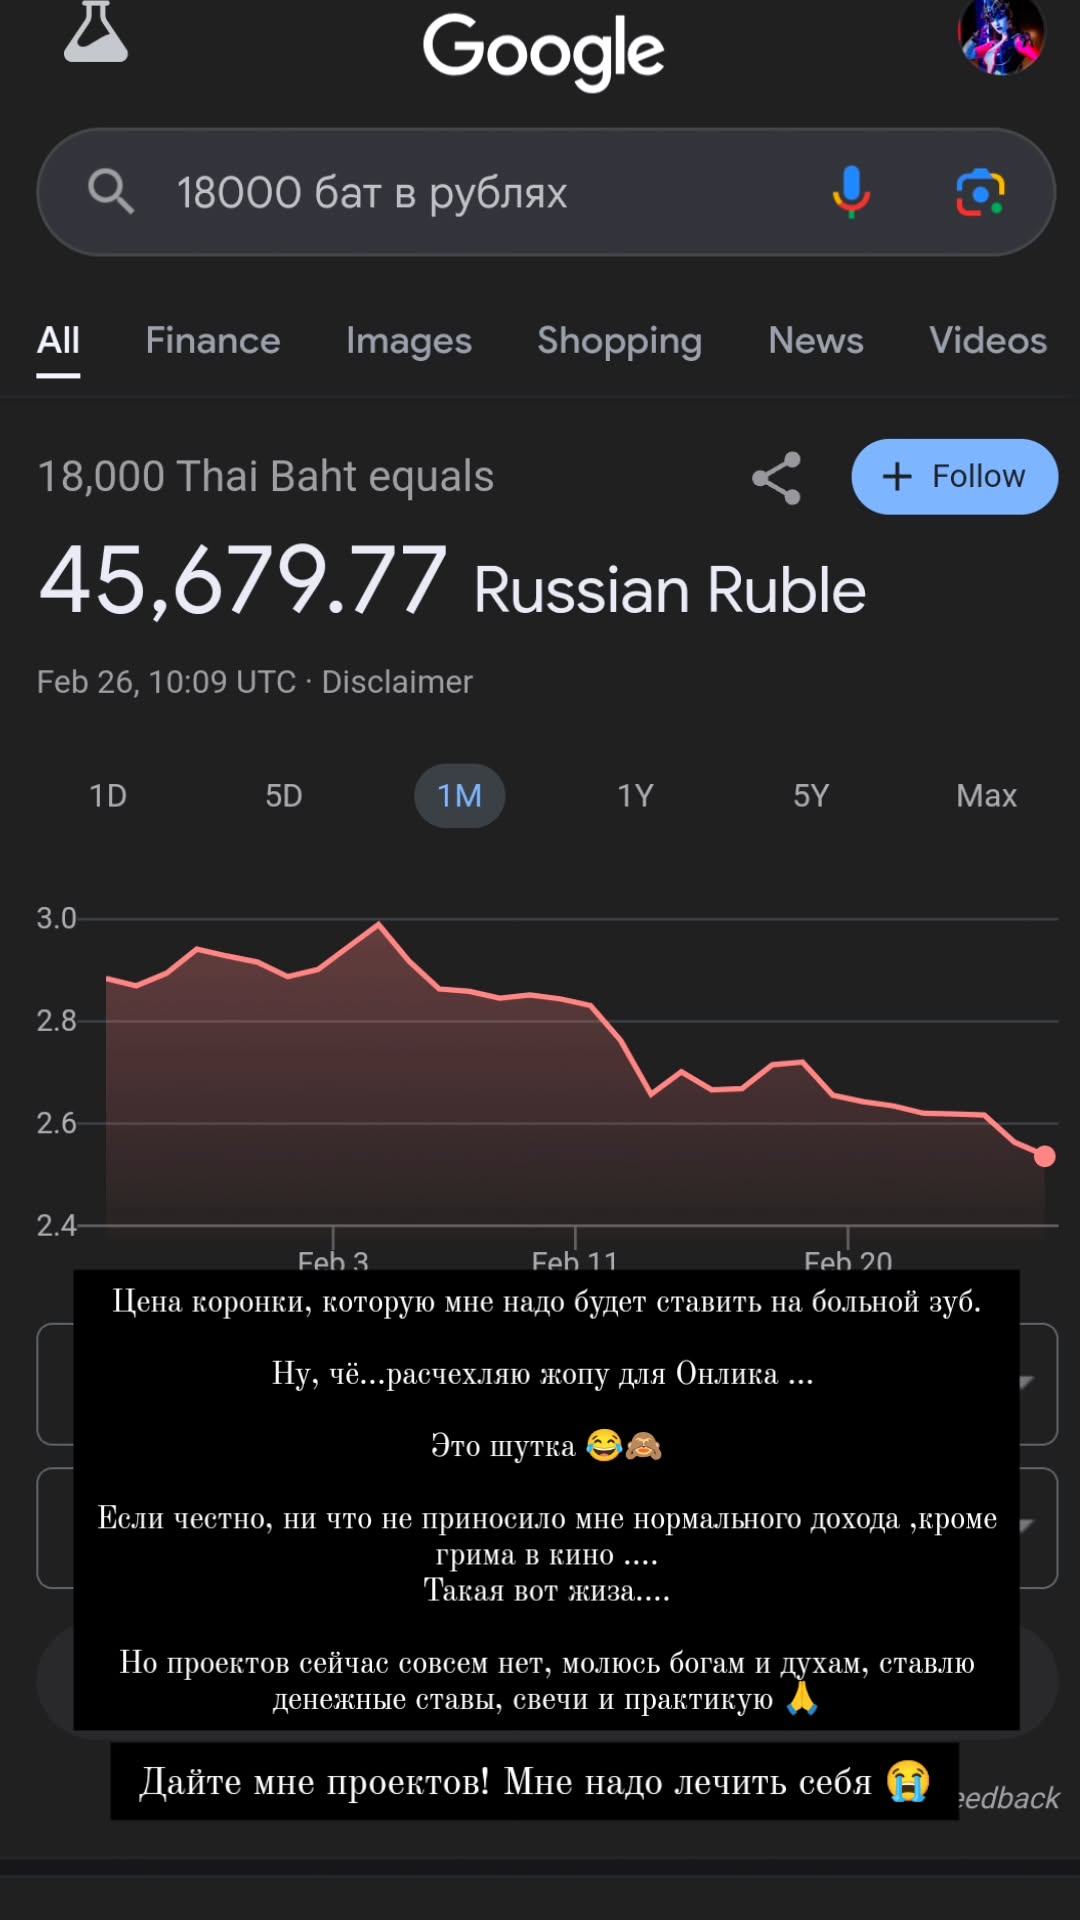This screenshot has width=1080, height=1920.
Task: Share the currency conversion result
Action: (777, 477)
